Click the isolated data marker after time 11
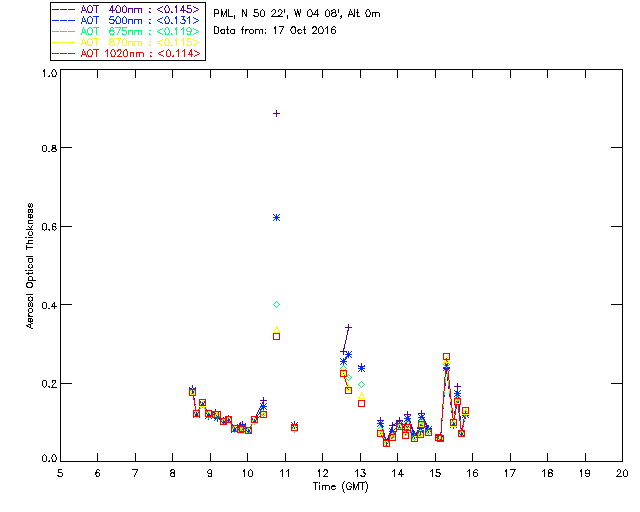The width and height of the screenshot is (640, 512). [x=294, y=427]
